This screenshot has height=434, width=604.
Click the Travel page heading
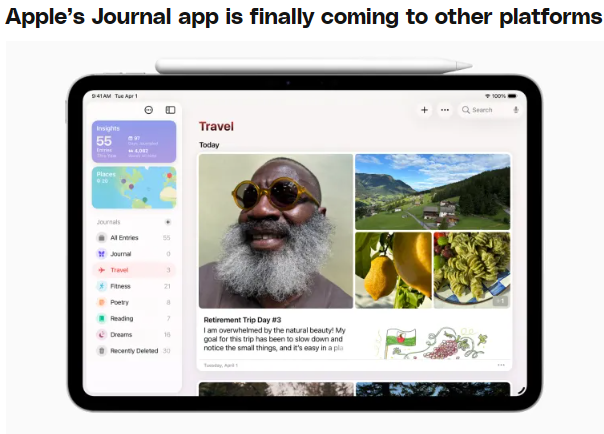[216, 126]
